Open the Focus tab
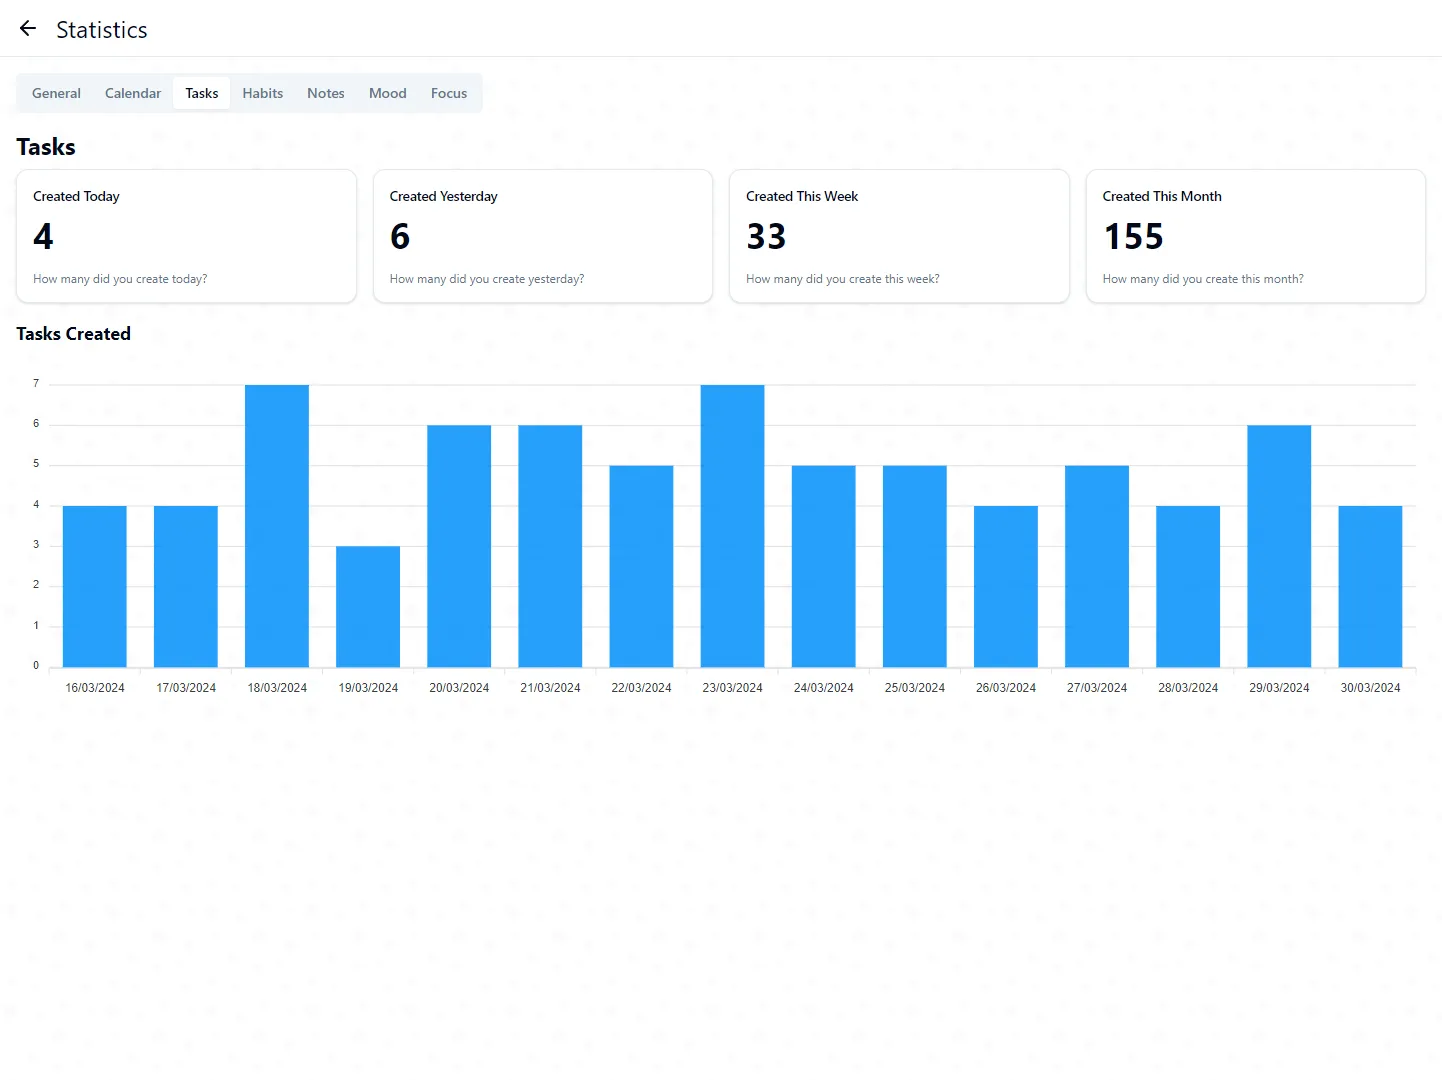 coord(449,93)
